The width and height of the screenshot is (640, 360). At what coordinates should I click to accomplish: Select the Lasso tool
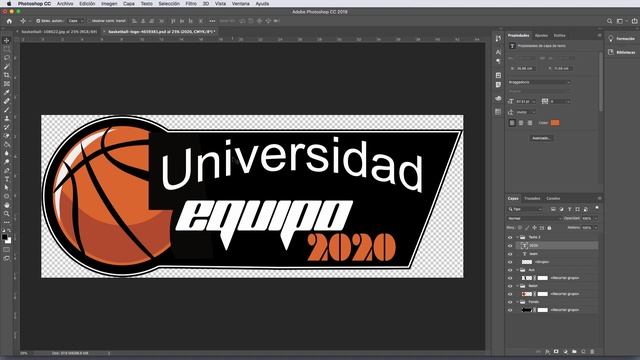tap(7, 58)
